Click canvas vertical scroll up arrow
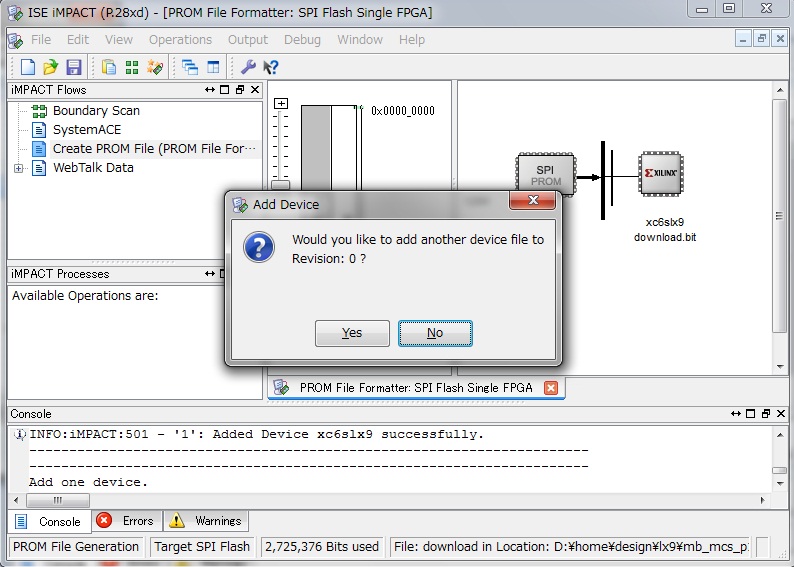 click(x=780, y=90)
